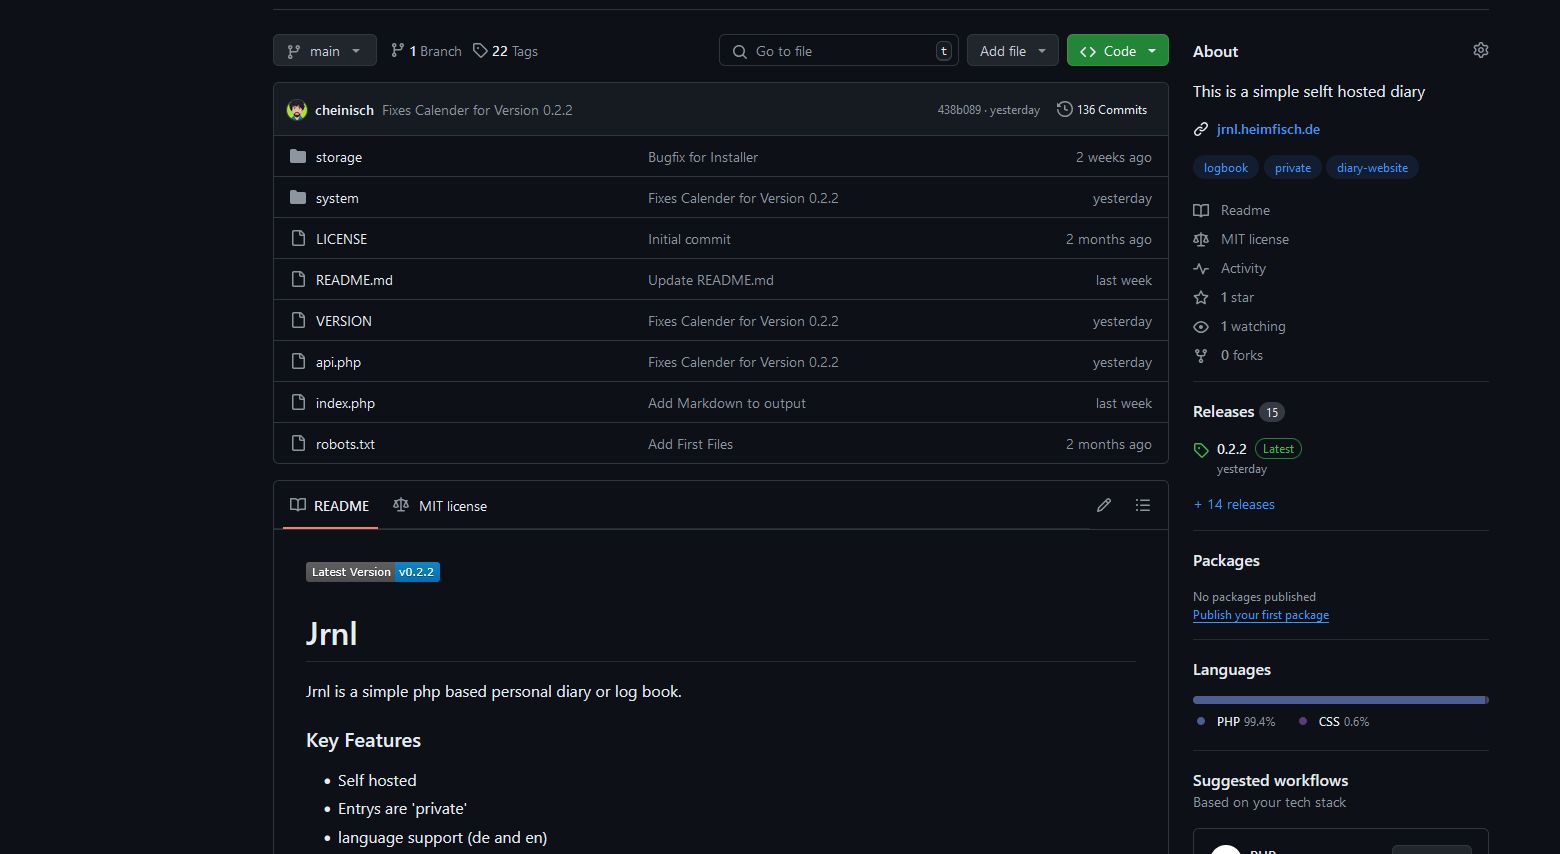Open the README outline list icon
Screen dimensions: 1560x854
click(1142, 505)
